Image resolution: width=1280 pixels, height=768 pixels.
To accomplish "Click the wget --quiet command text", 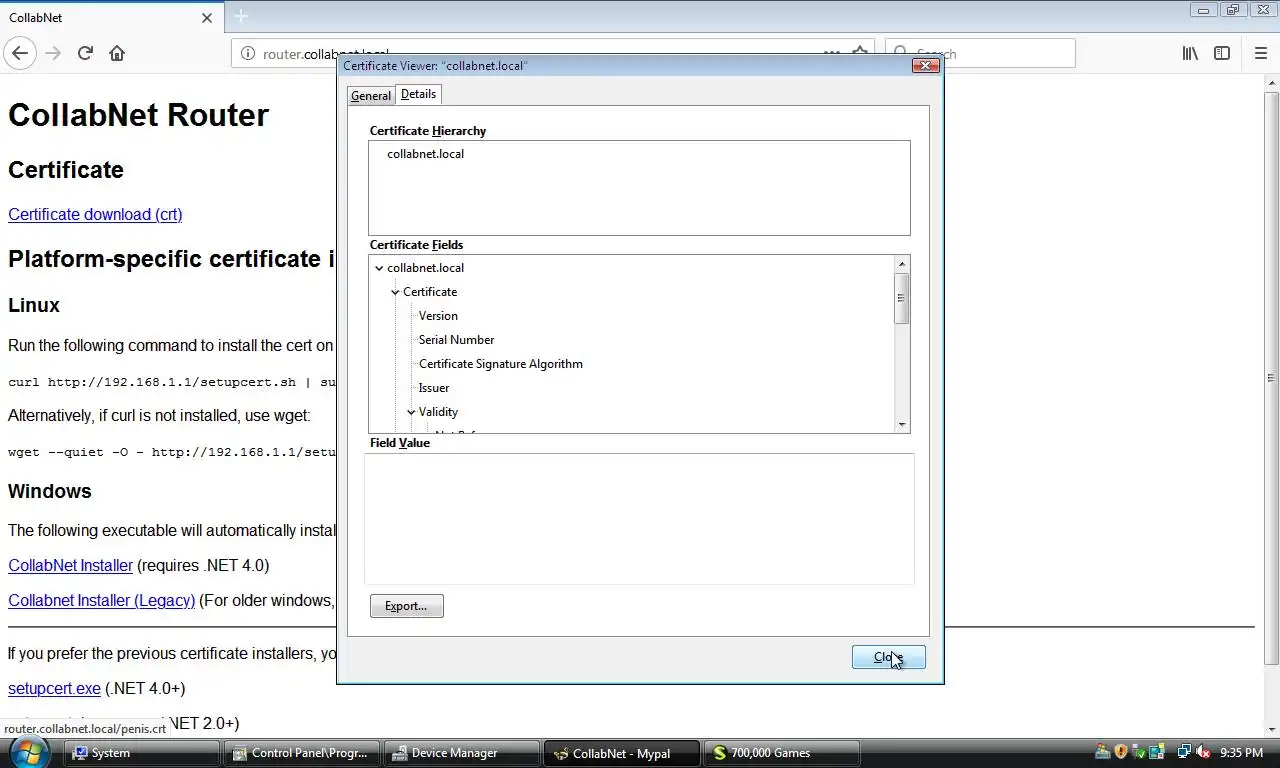I will point(172,452).
